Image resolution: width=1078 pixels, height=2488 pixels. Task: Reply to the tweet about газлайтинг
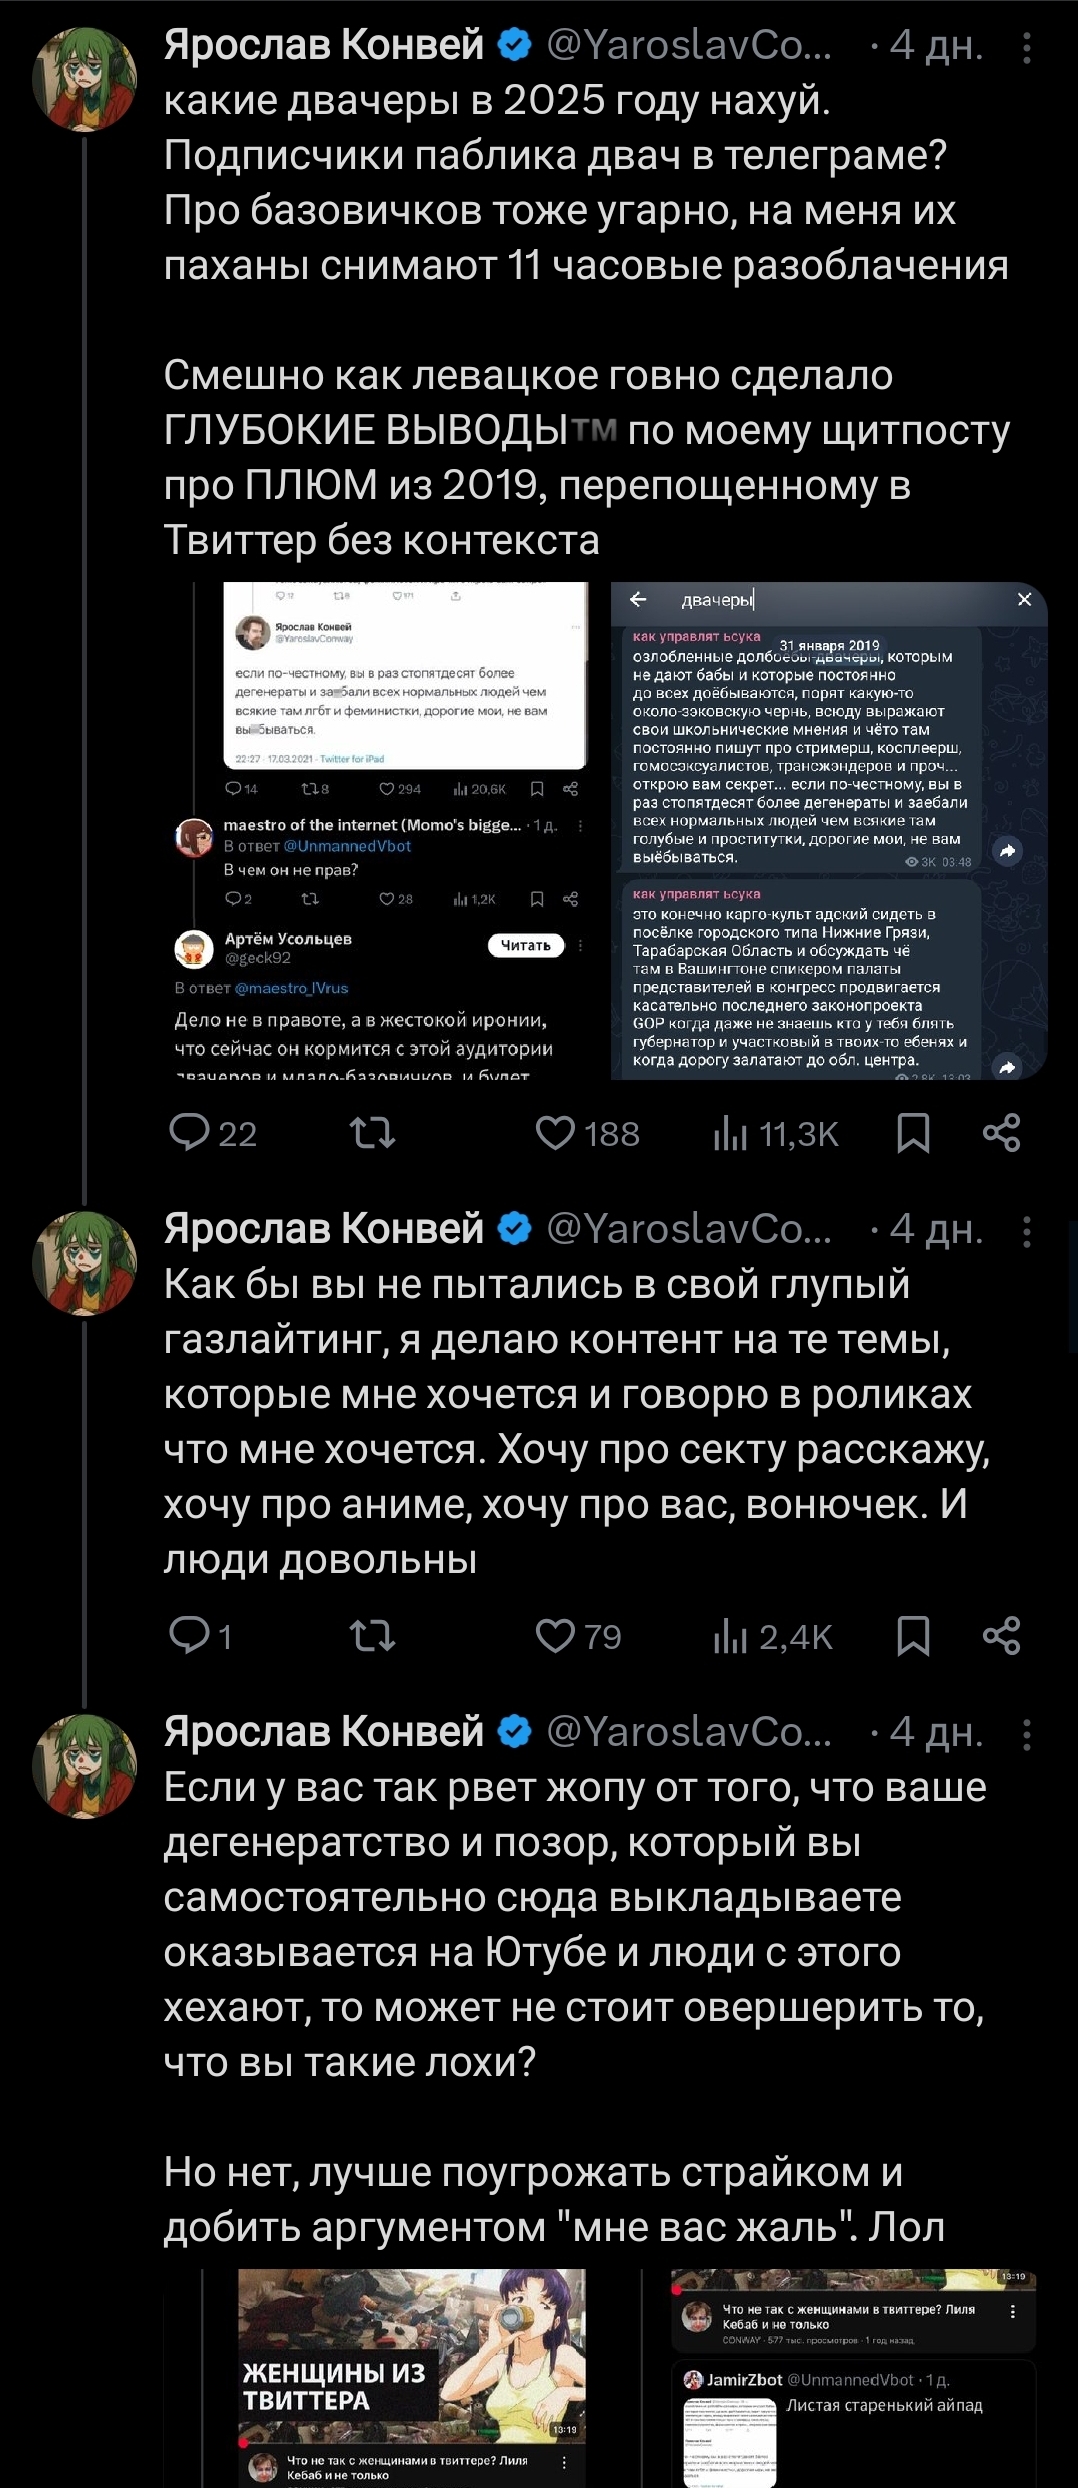pos(190,1636)
